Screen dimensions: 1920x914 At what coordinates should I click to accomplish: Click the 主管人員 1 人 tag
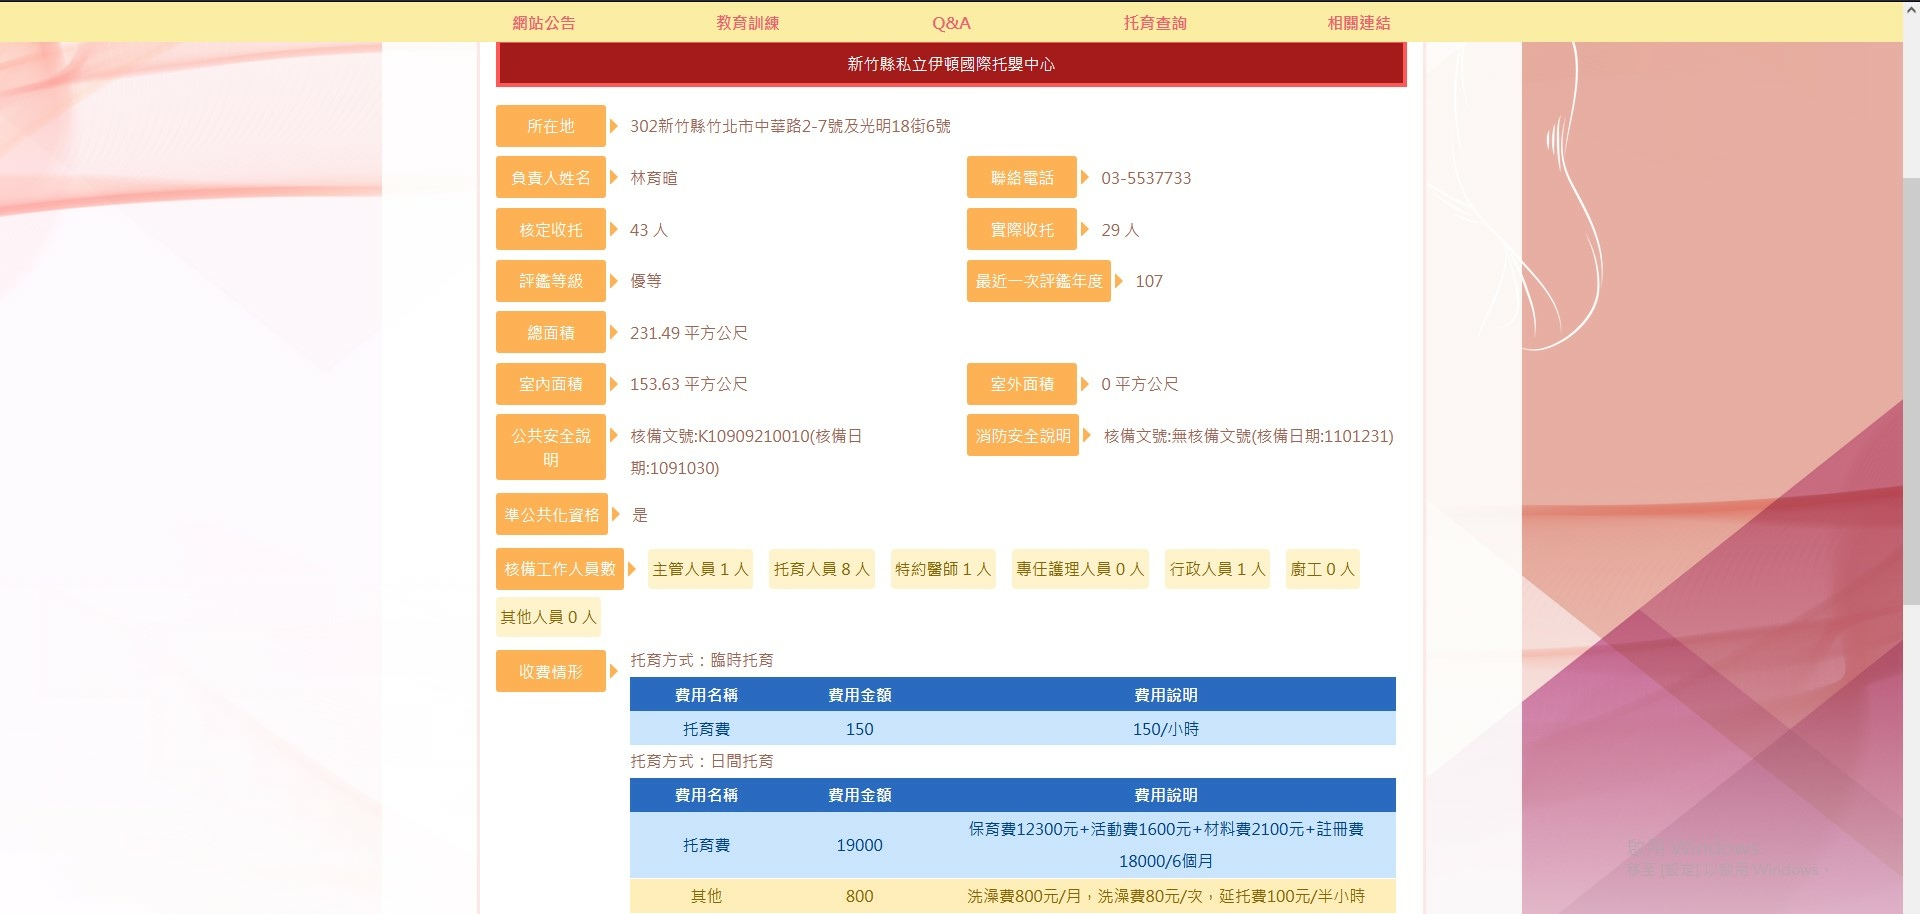click(700, 569)
